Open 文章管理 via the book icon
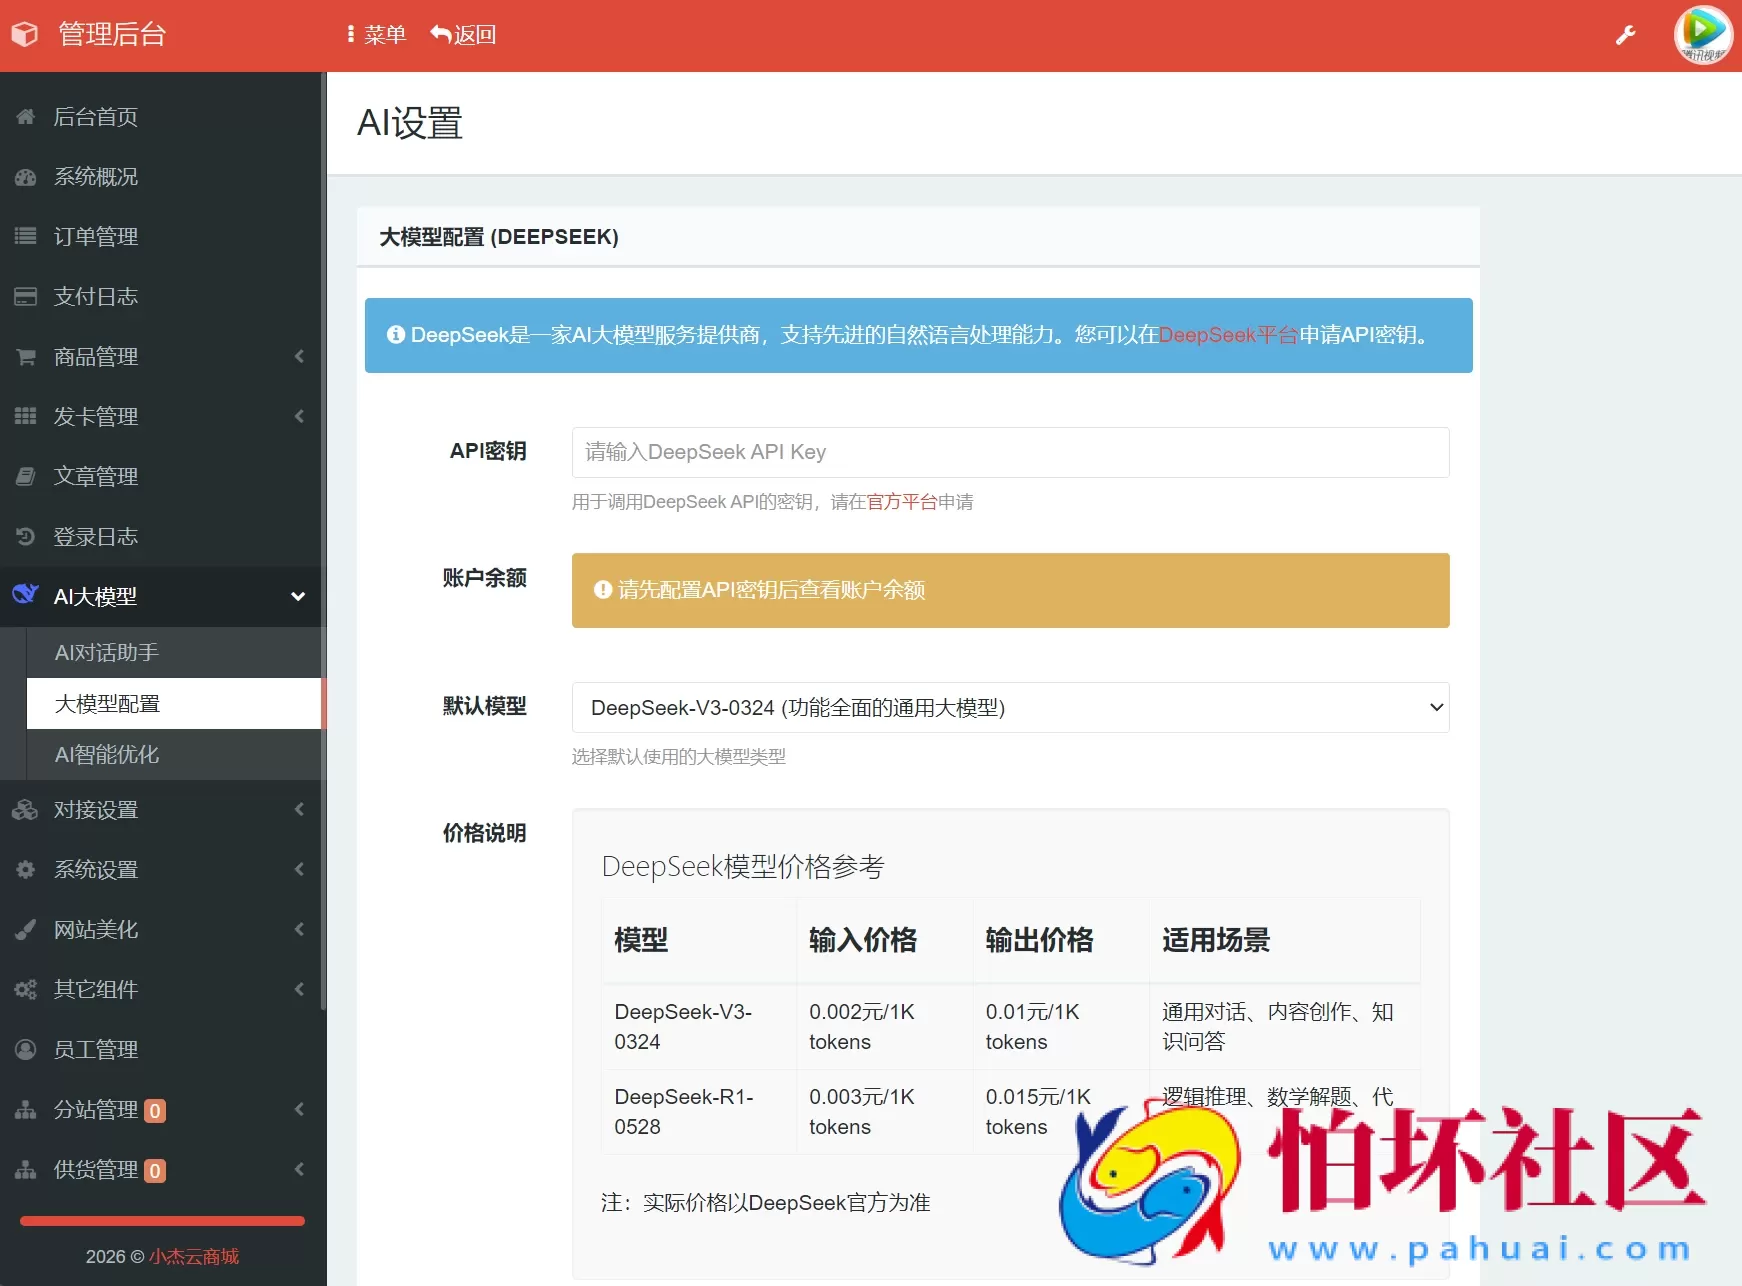This screenshot has height=1286, width=1742. 25,476
